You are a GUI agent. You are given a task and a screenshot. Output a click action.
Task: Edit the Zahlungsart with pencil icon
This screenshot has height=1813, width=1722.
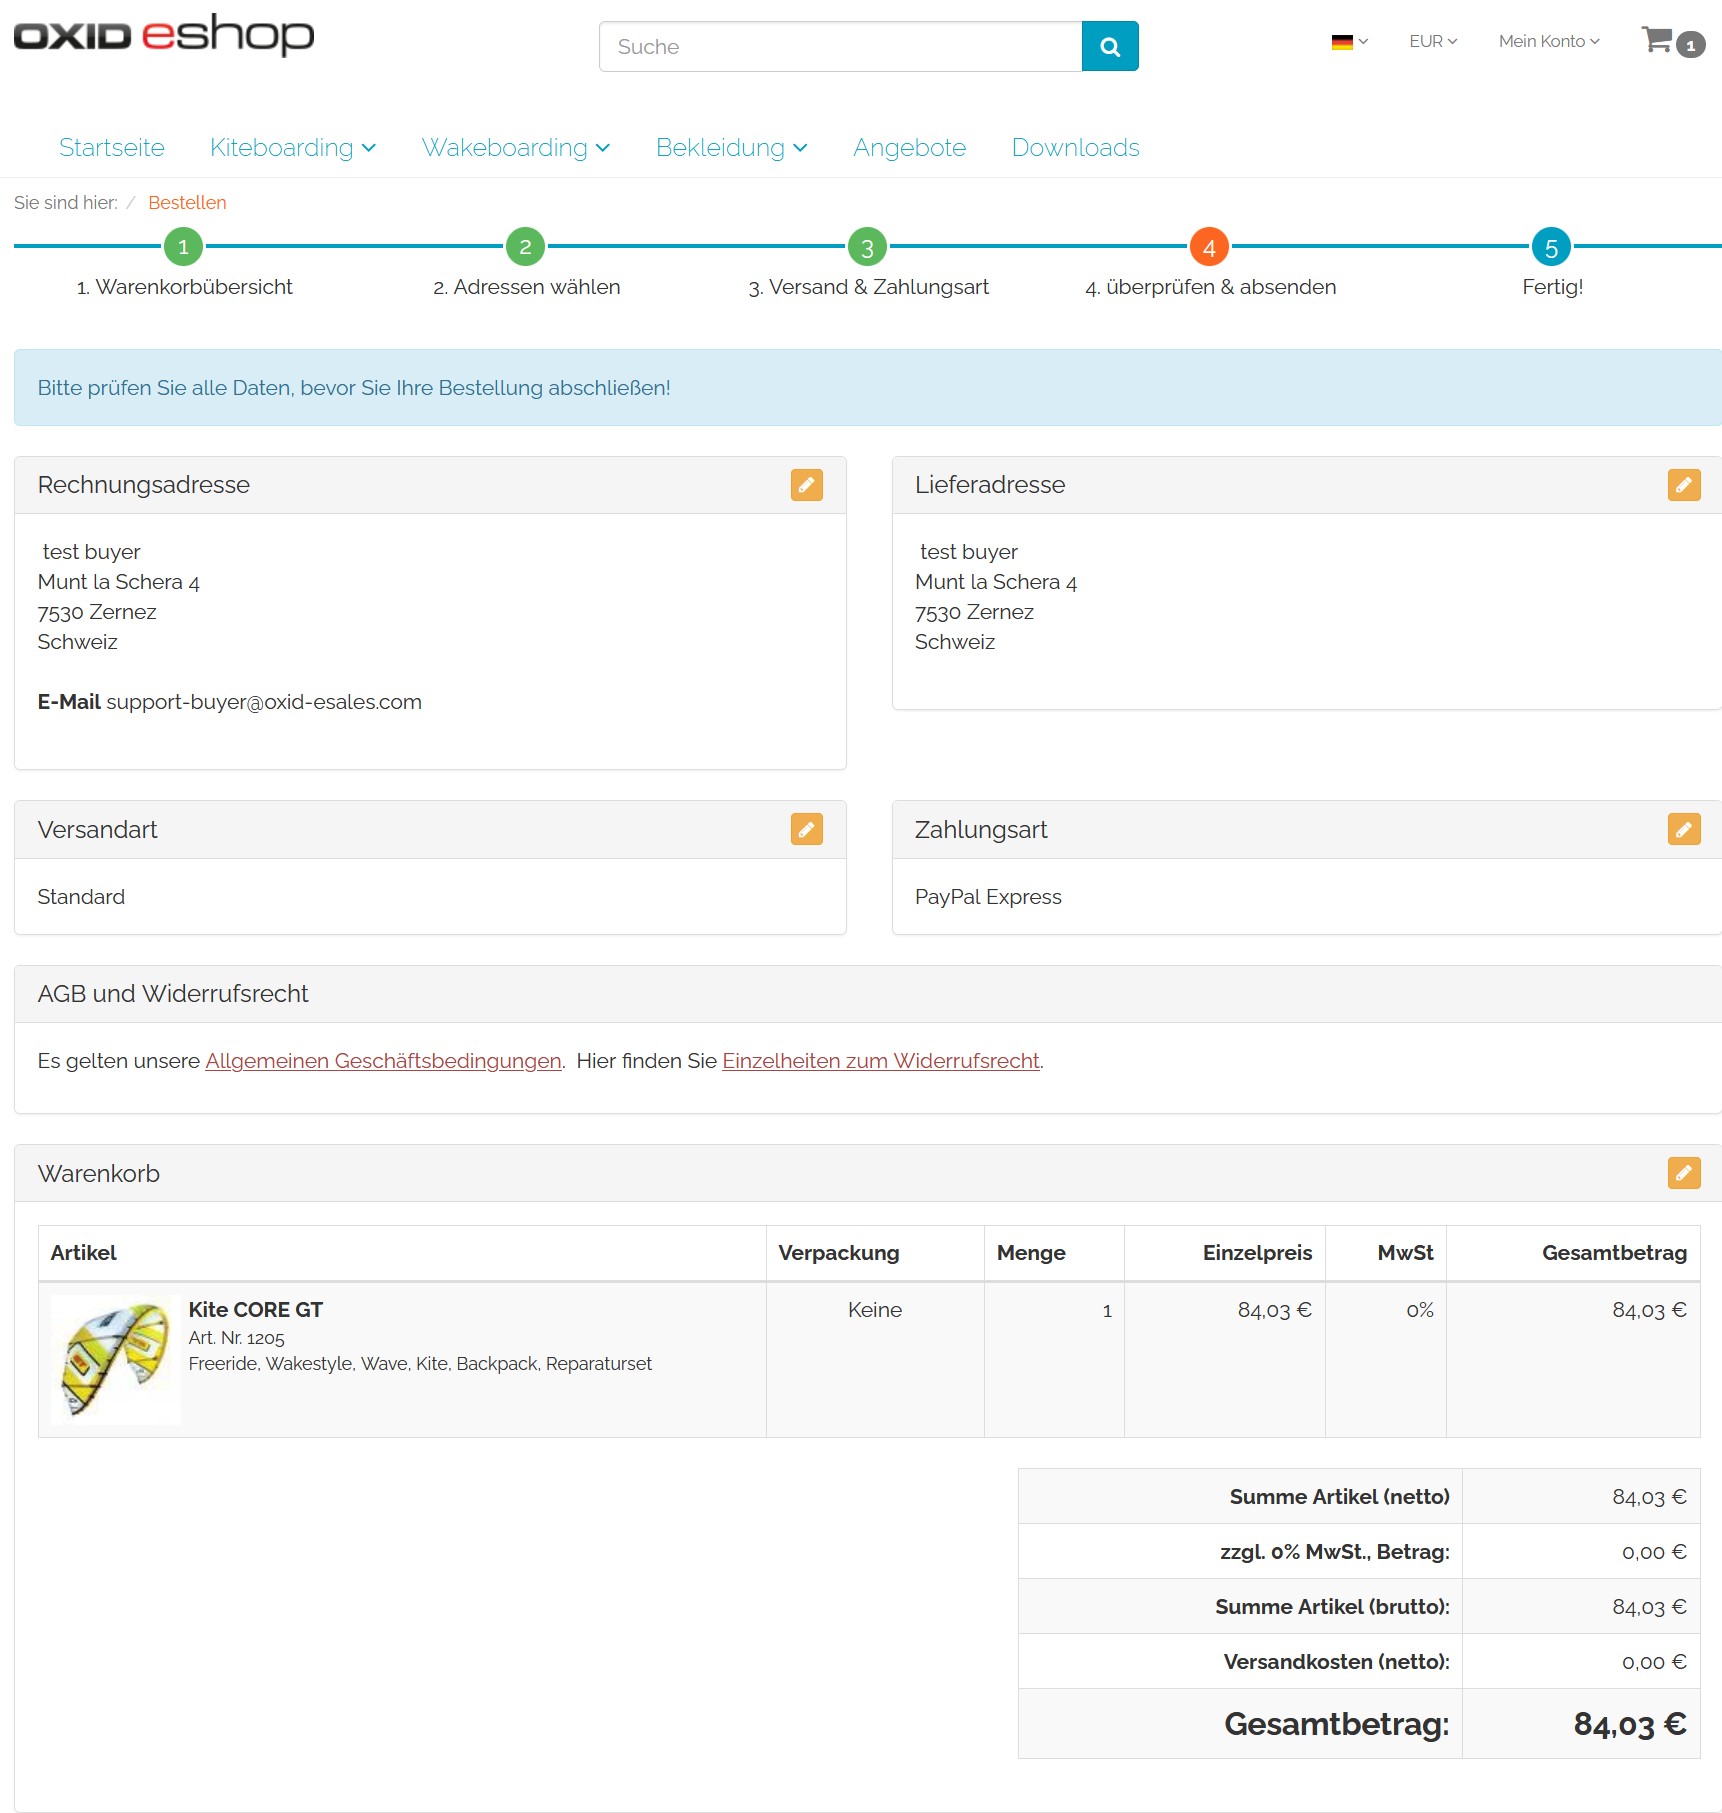(1683, 829)
